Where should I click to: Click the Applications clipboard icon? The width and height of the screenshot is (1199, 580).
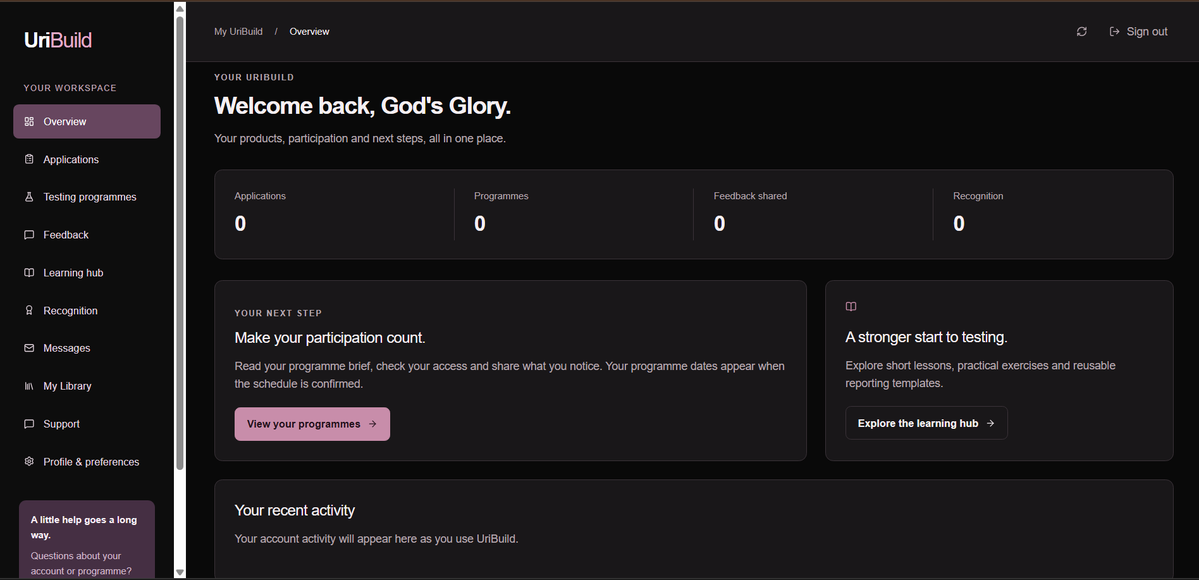[29, 159]
